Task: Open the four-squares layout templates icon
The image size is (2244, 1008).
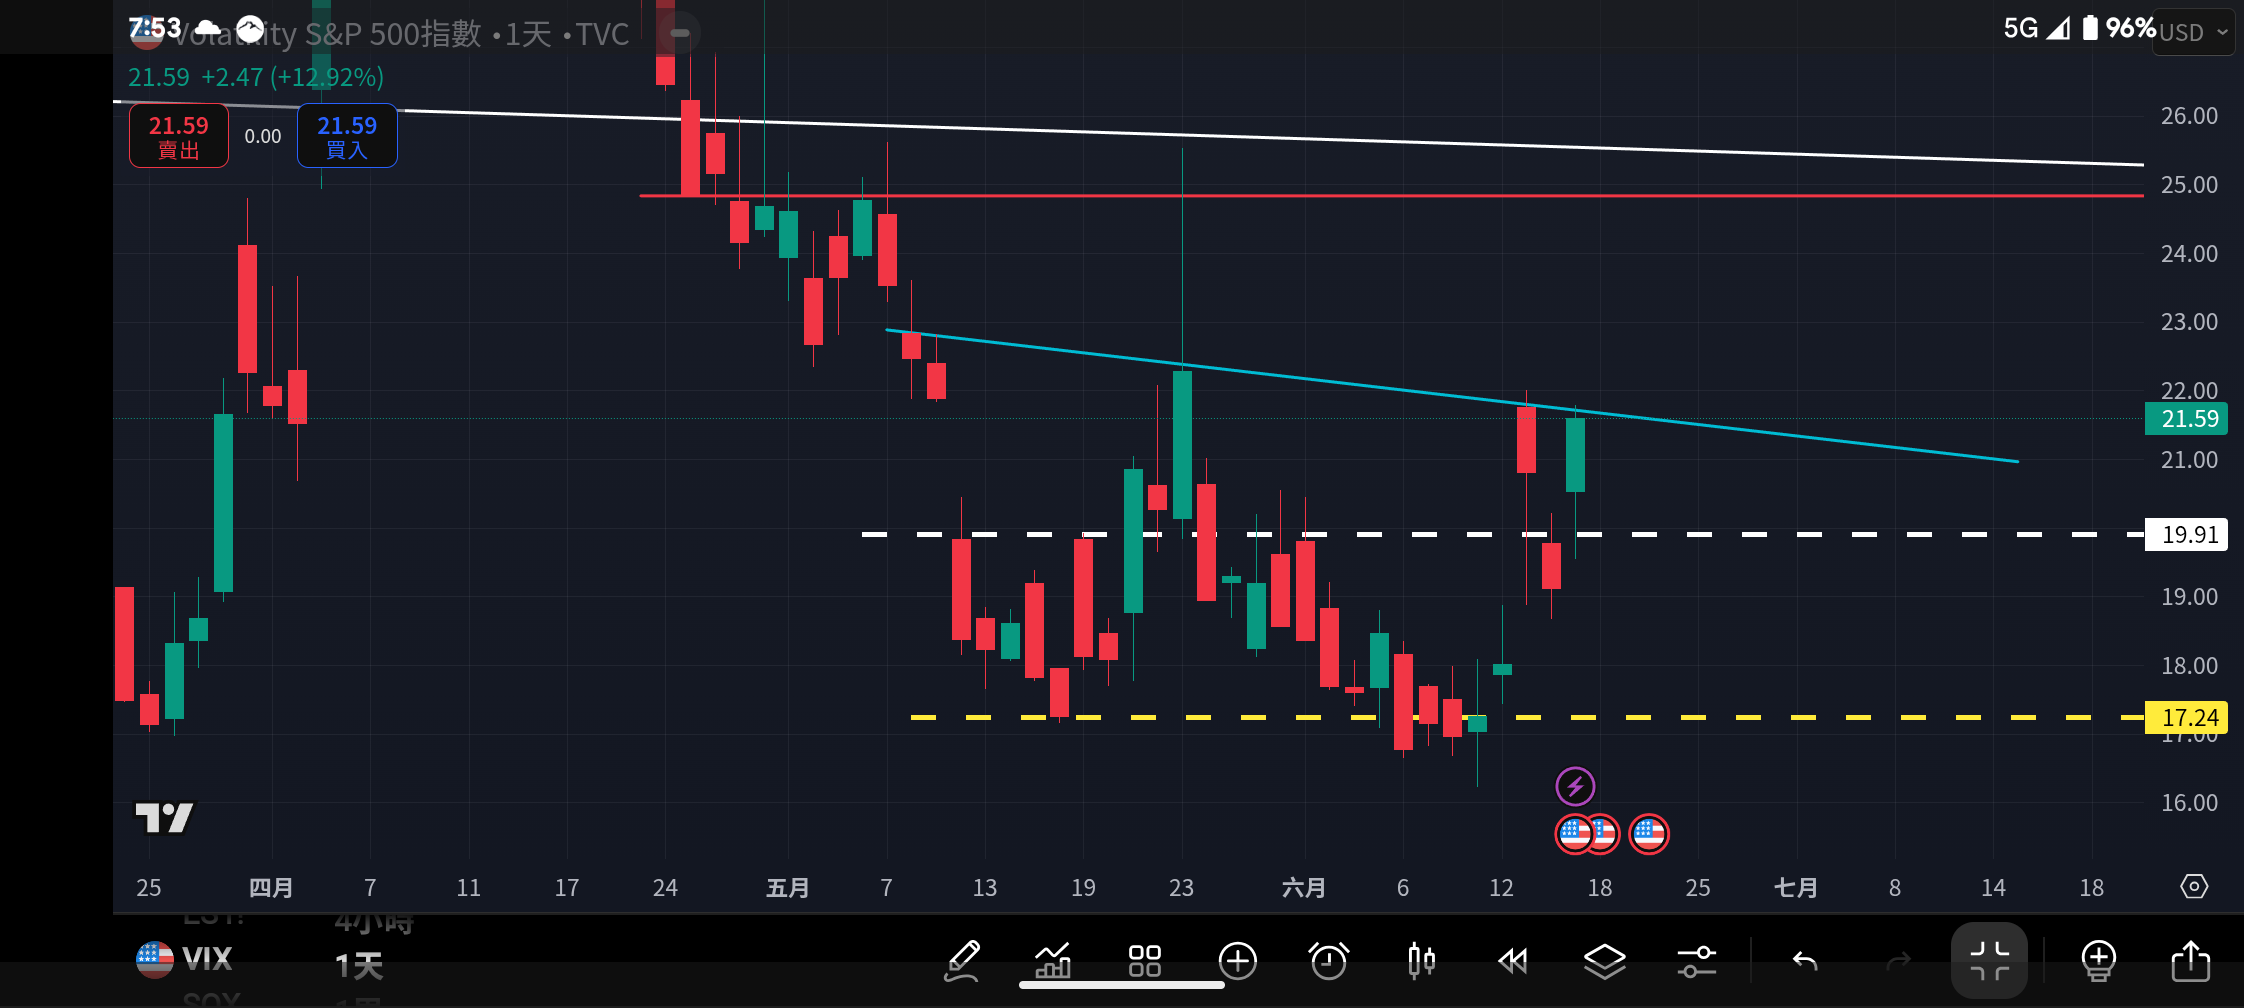Action: point(1145,961)
